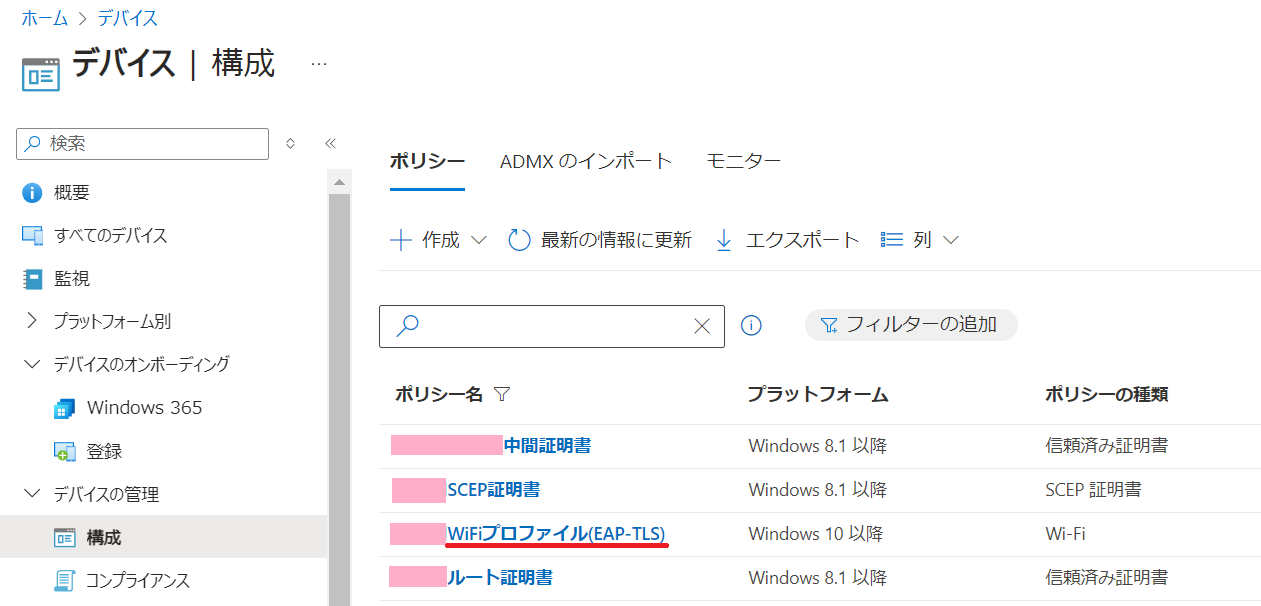The width and height of the screenshot is (1261, 606).
Task: Click the up/down sort icon beside sidebar search
Action: [290, 144]
